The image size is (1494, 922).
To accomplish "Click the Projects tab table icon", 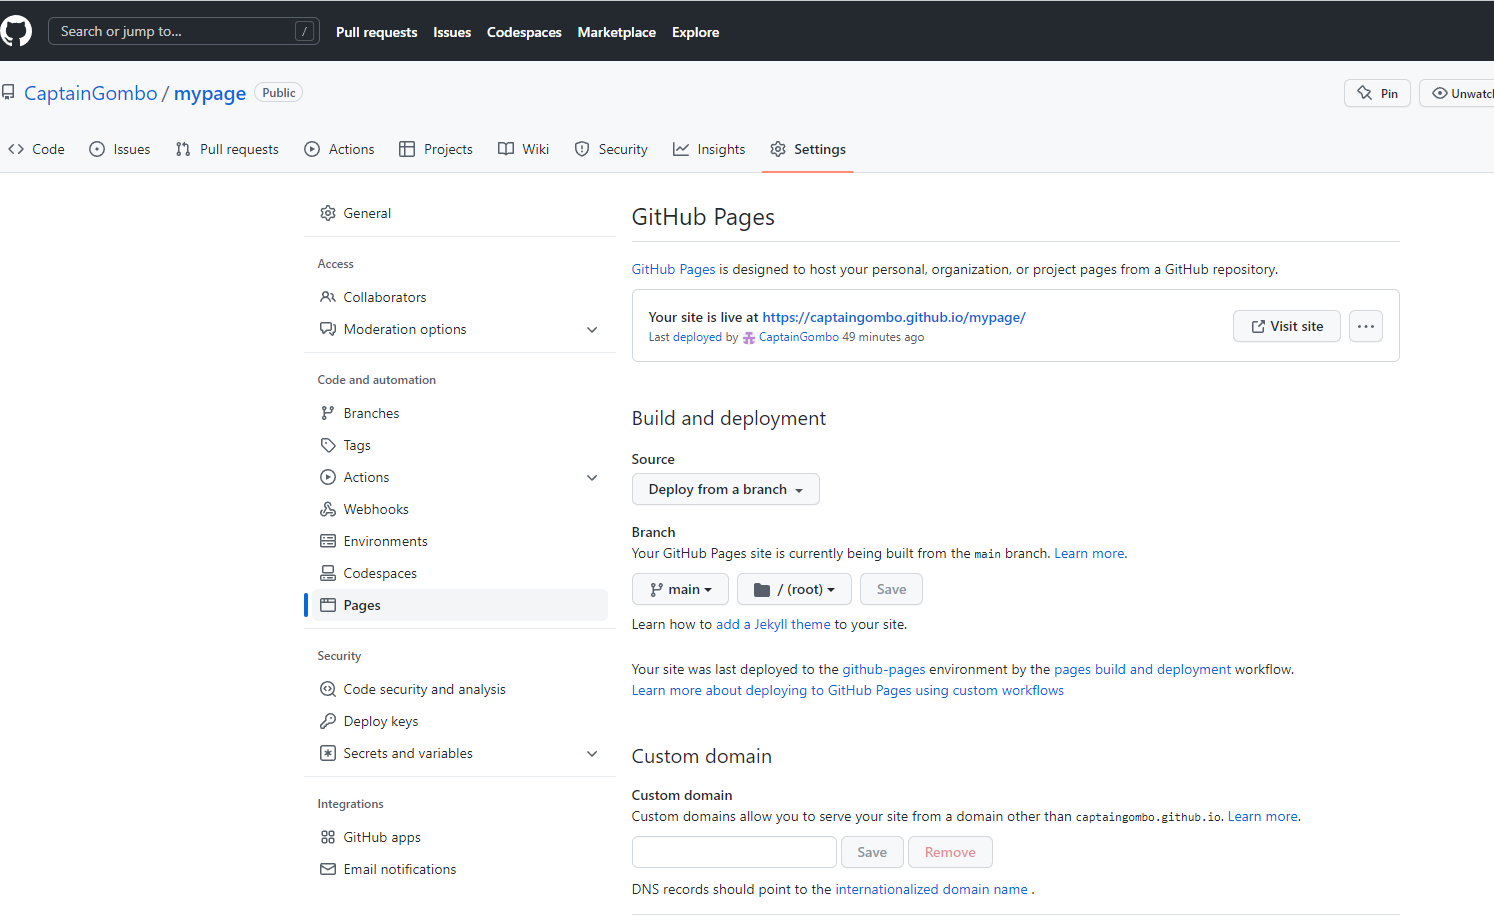I will [x=407, y=149].
